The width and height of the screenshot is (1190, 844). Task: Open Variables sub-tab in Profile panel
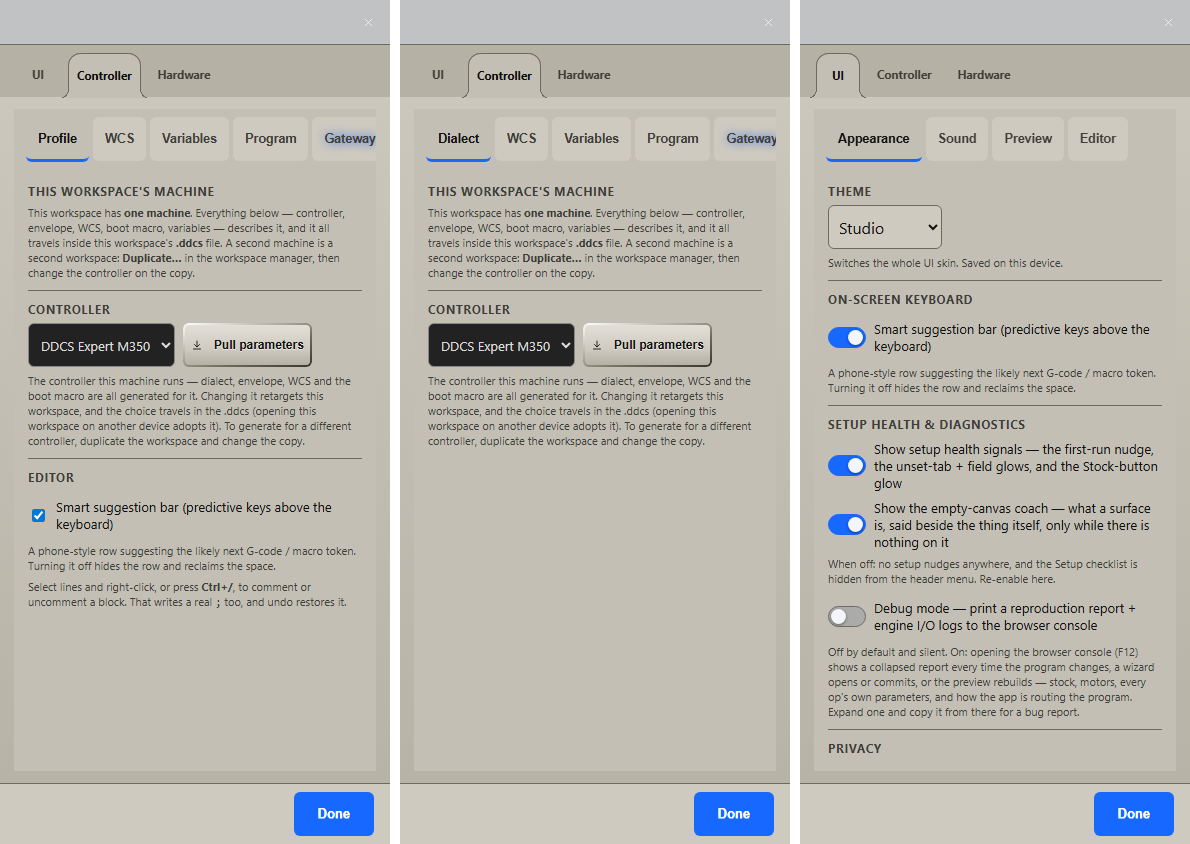click(x=189, y=139)
